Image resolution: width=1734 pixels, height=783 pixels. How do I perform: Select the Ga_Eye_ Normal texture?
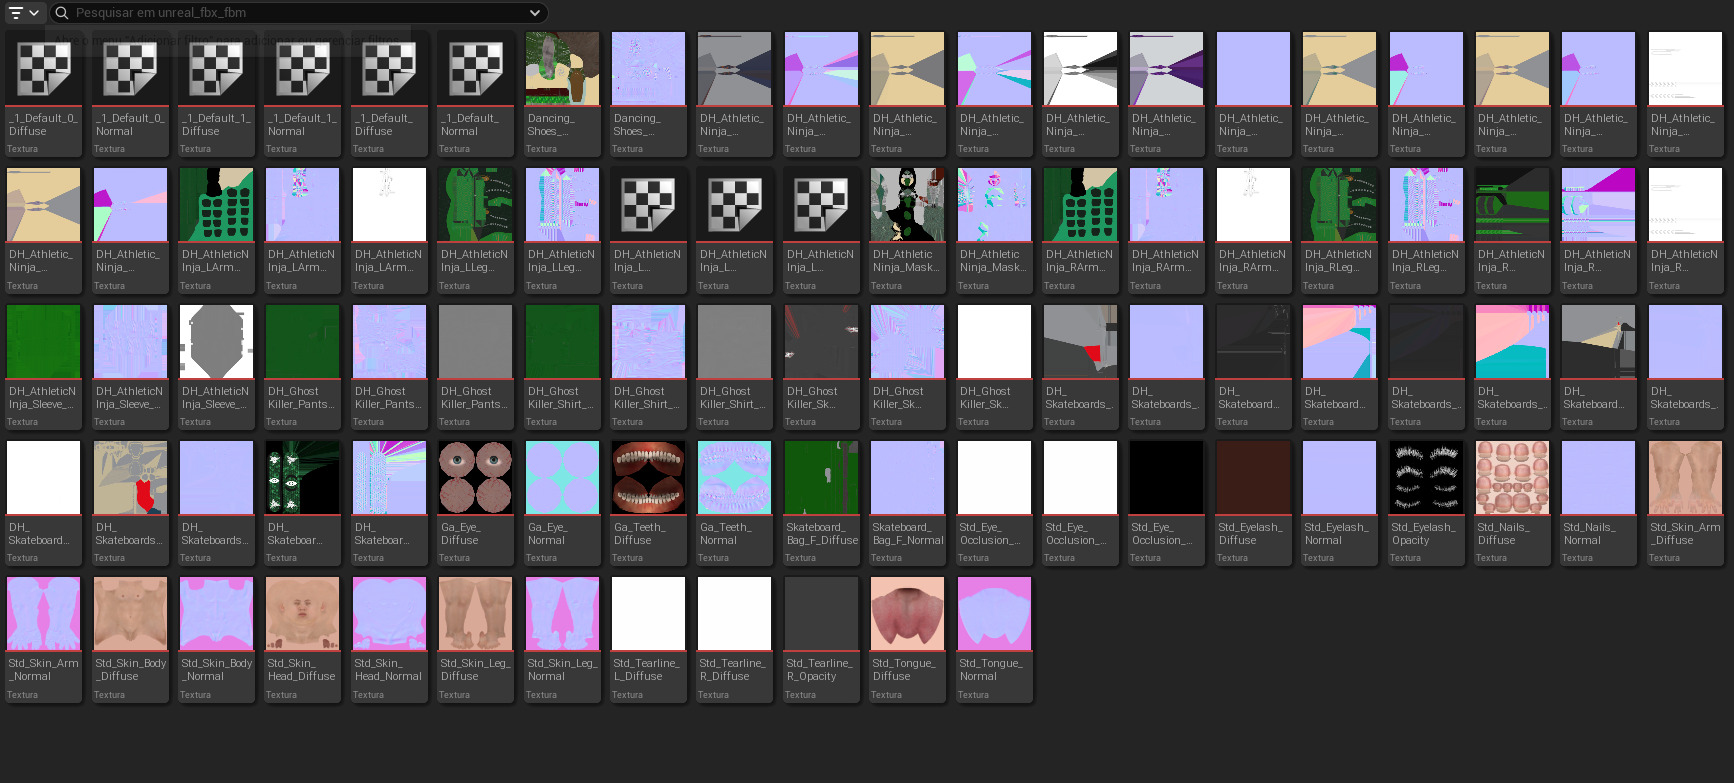click(563, 502)
